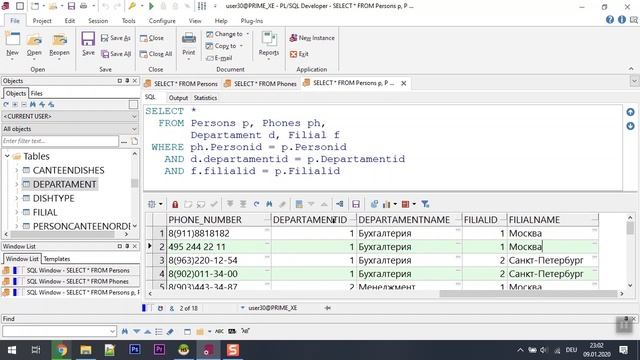640x360 pixels.
Task: Switch to the SELECT * FROM Phones tab
Action: click(x=260, y=84)
